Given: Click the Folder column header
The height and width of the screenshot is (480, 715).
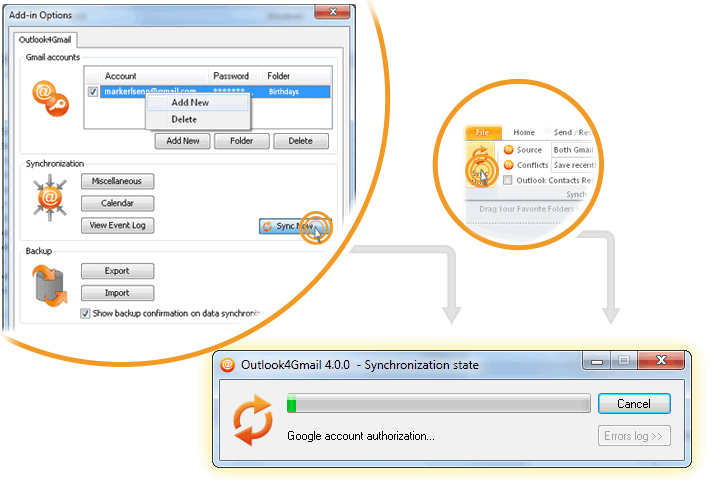Looking at the screenshot, I should click(x=297, y=76).
